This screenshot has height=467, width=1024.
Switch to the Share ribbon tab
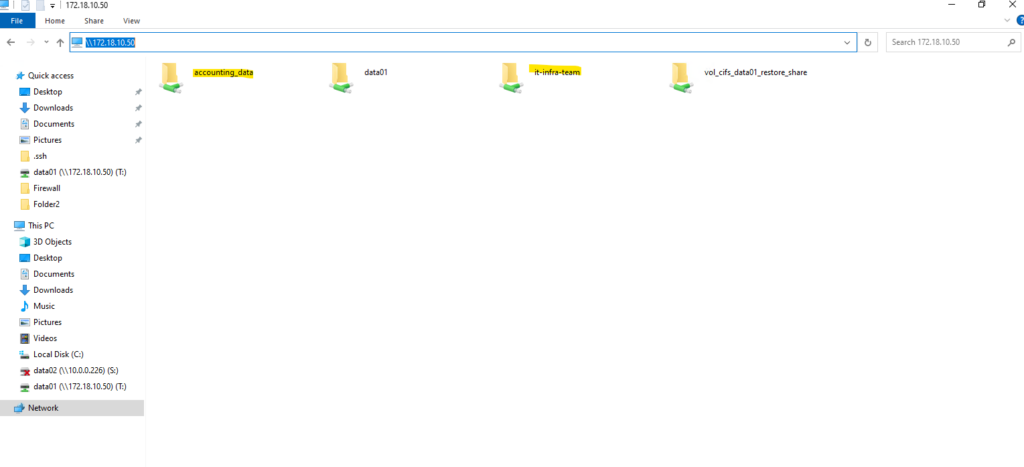click(94, 20)
